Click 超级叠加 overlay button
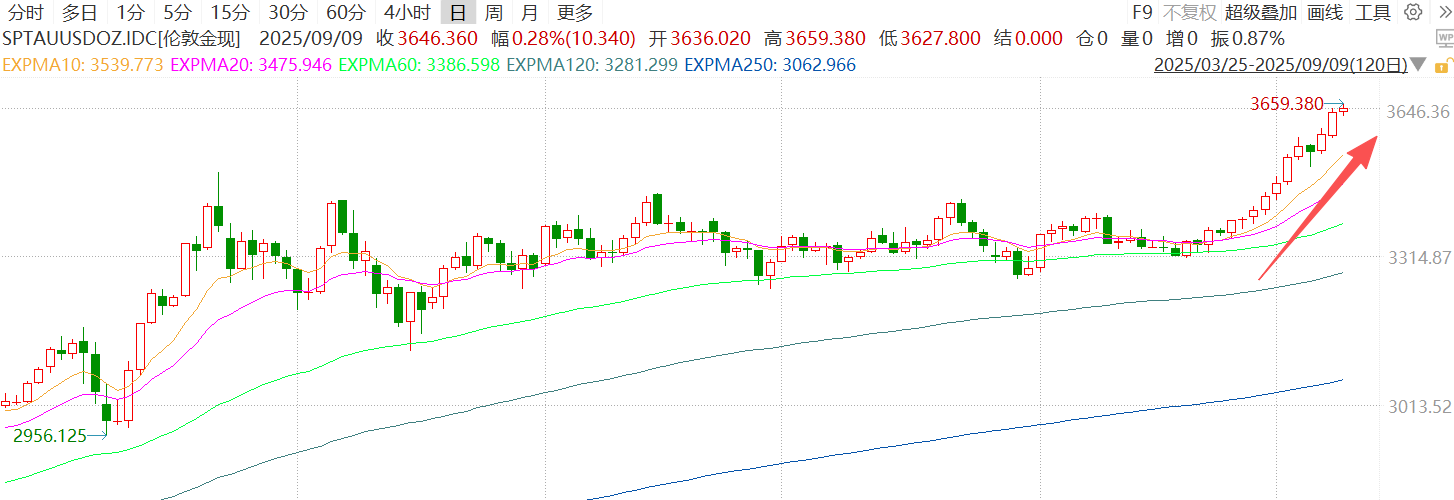 click(1261, 13)
